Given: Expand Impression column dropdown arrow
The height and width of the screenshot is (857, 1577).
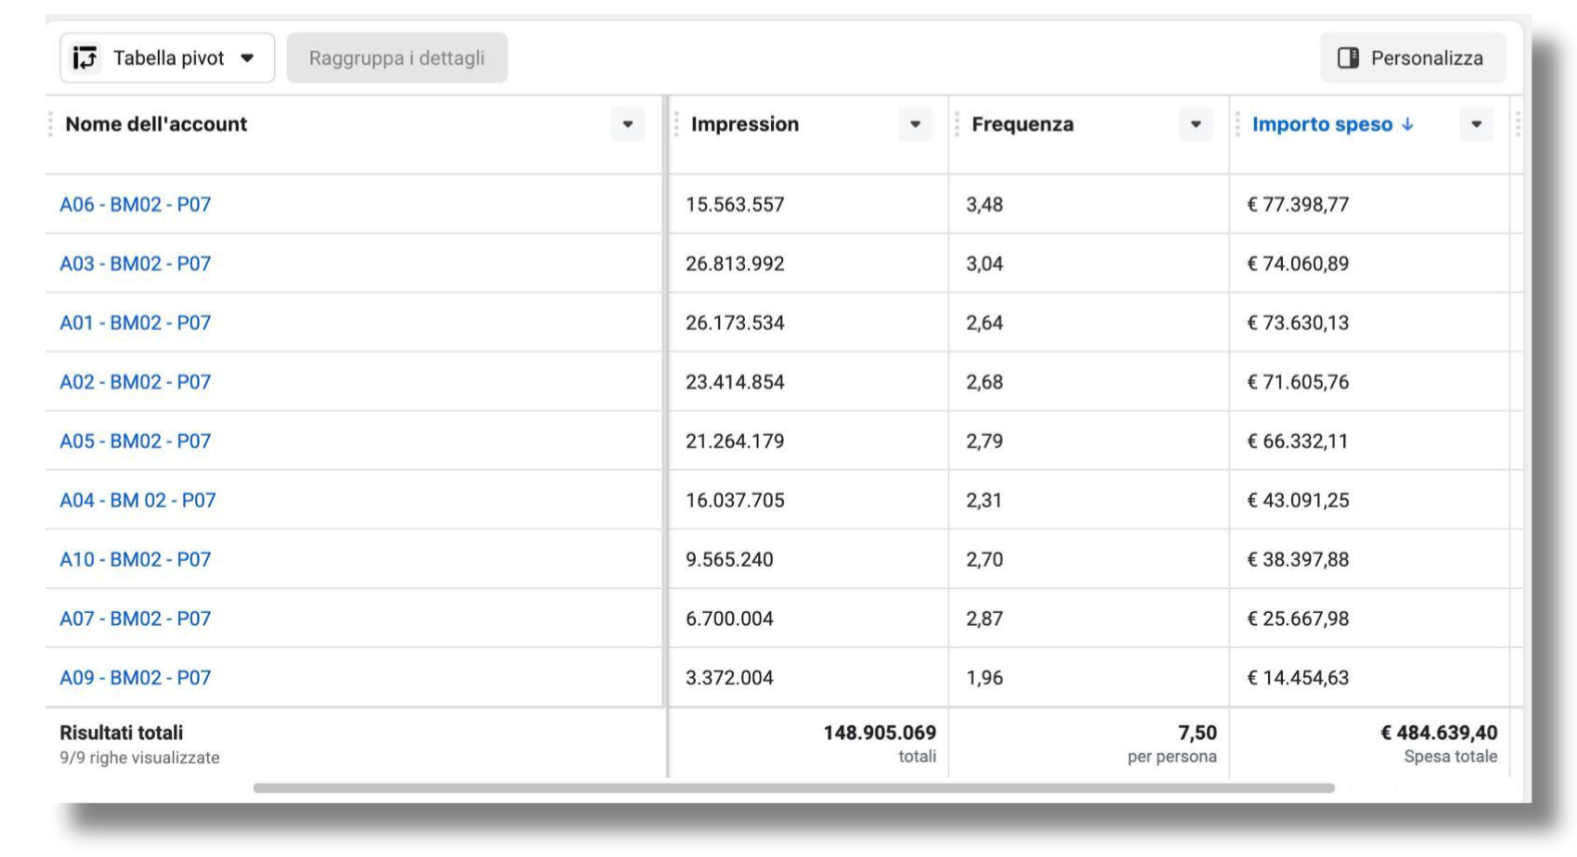Looking at the screenshot, I should pos(915,124).
